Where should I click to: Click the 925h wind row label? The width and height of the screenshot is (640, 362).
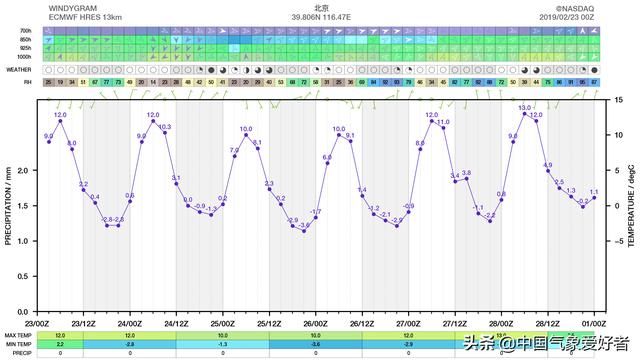pos(25,48)
